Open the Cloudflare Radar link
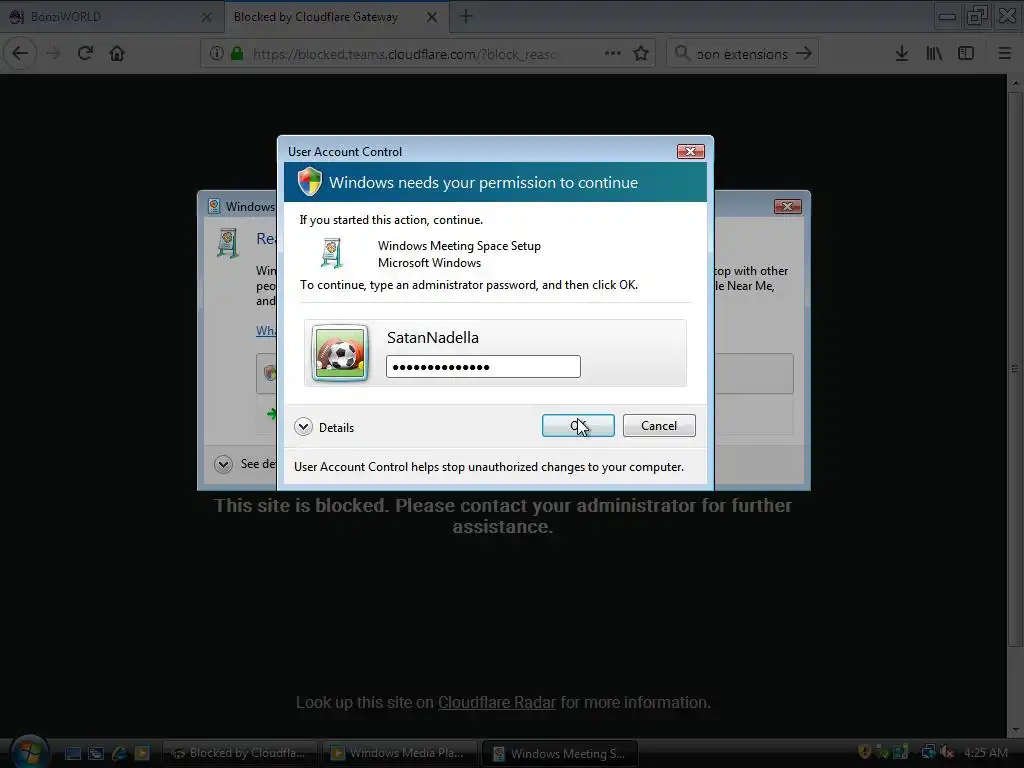Image resolution: width=1024 pixels, height=768 pixels. point(496,703)
